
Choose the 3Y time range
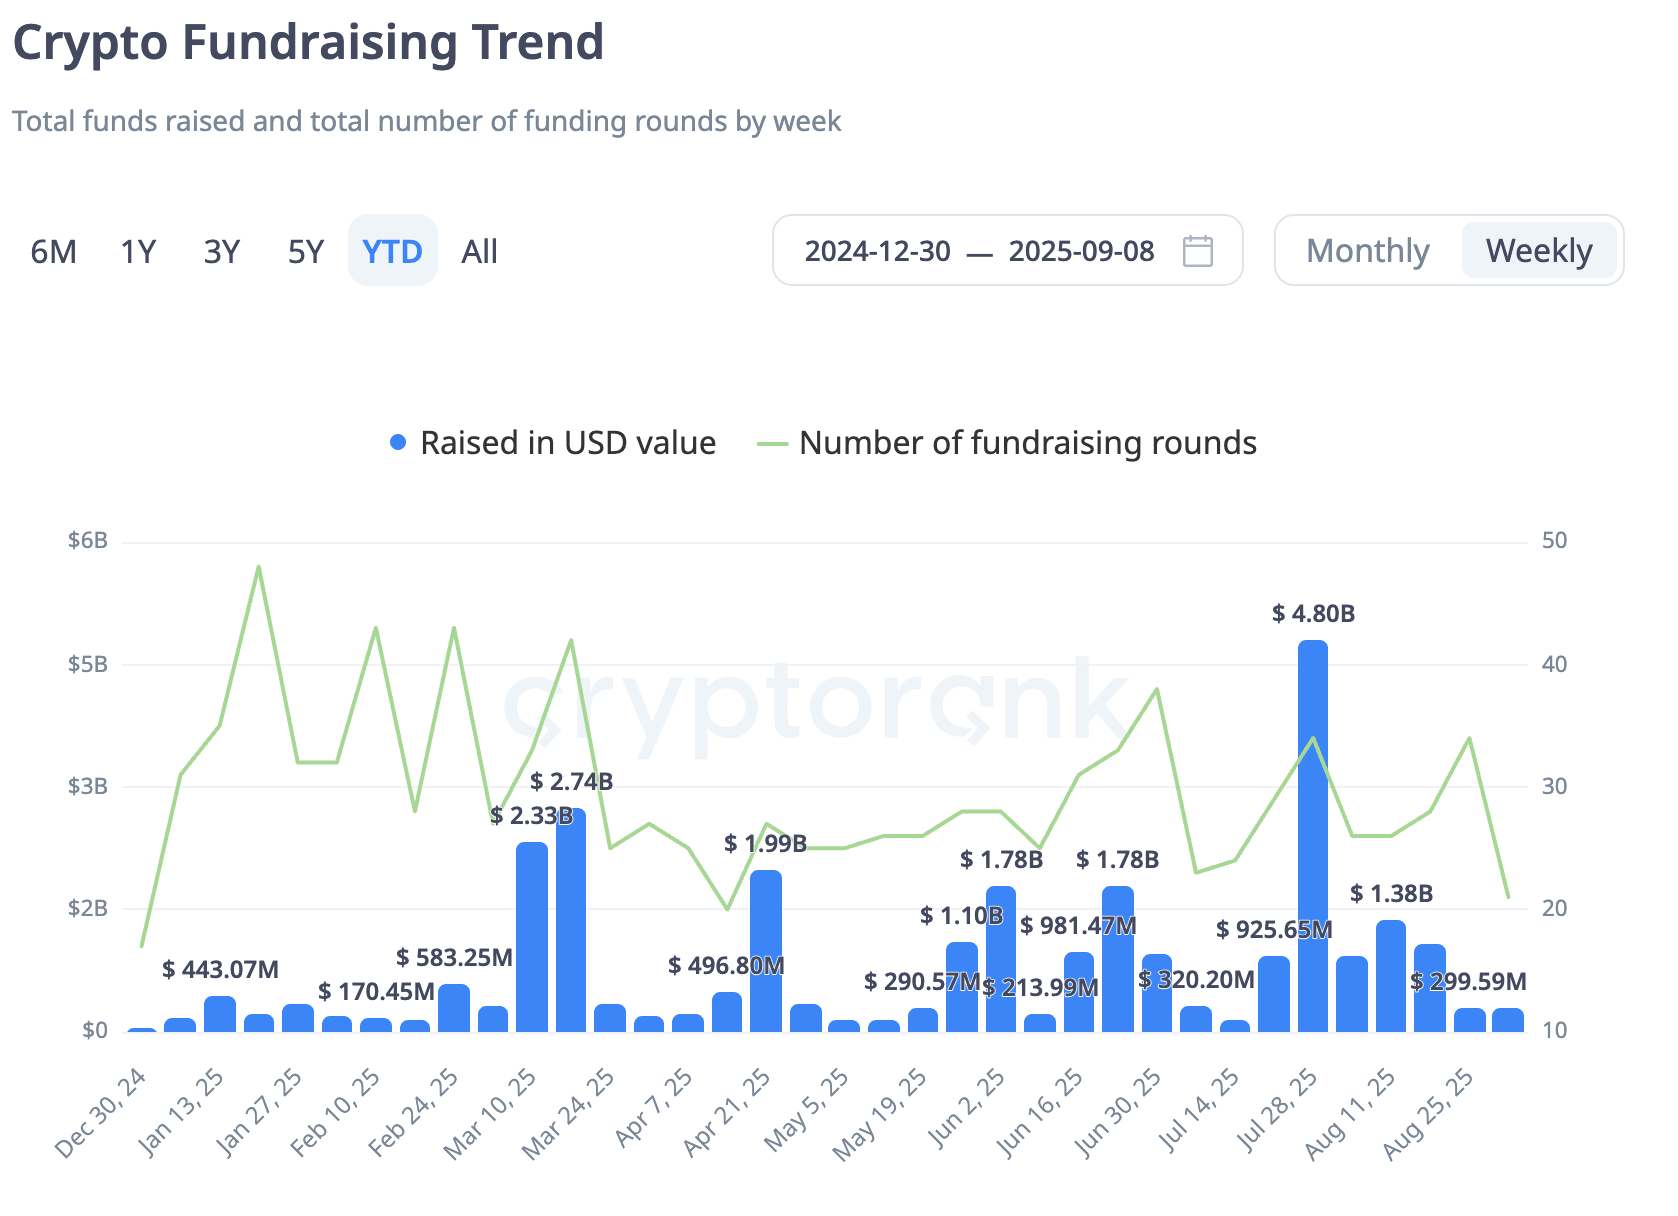[222, 252]
